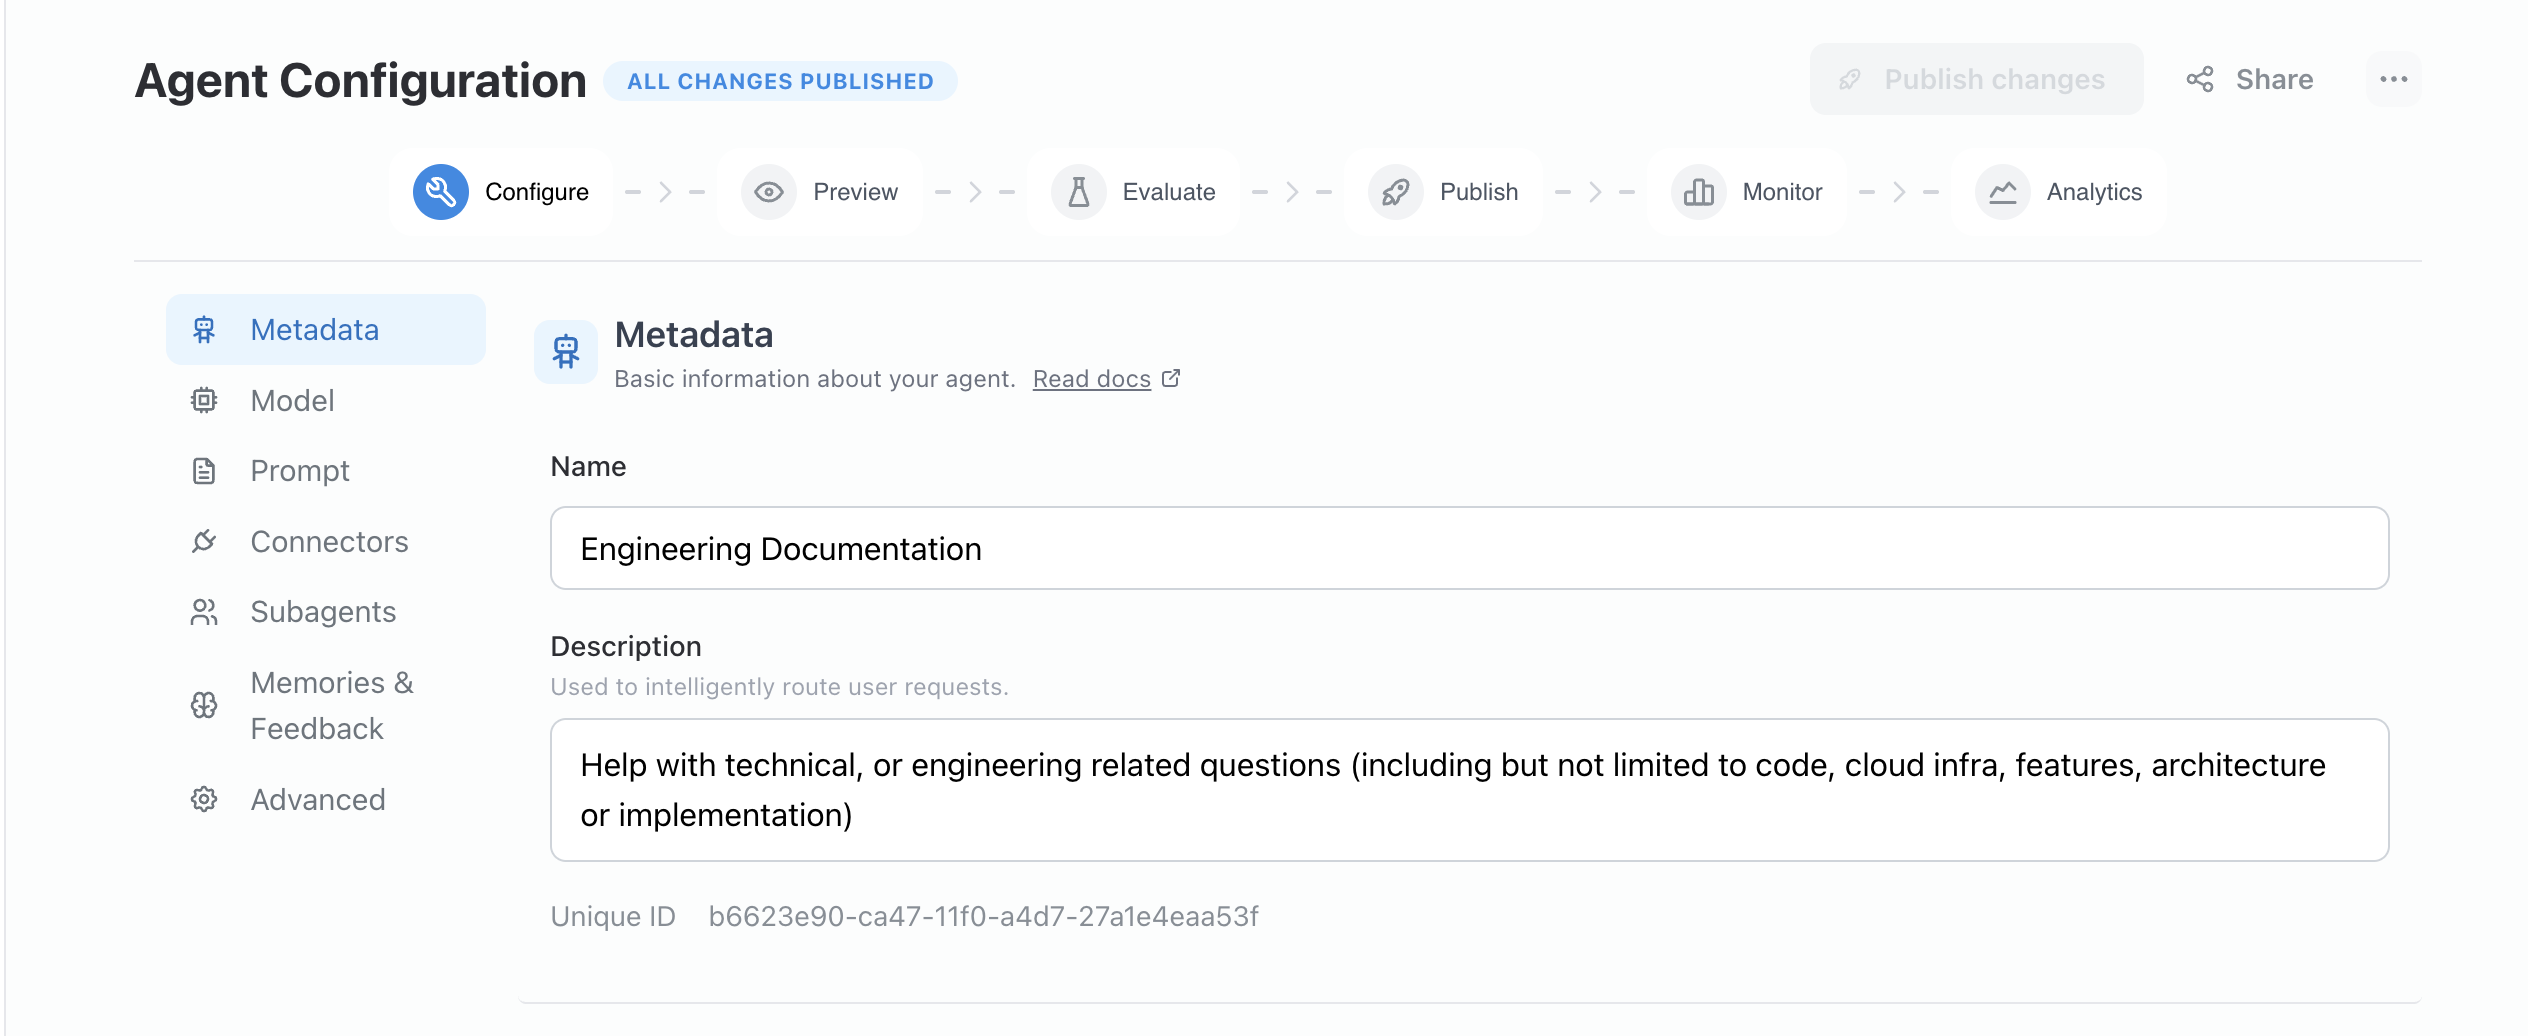Select the Memories & Feedback brain icon

click(204, 705)
